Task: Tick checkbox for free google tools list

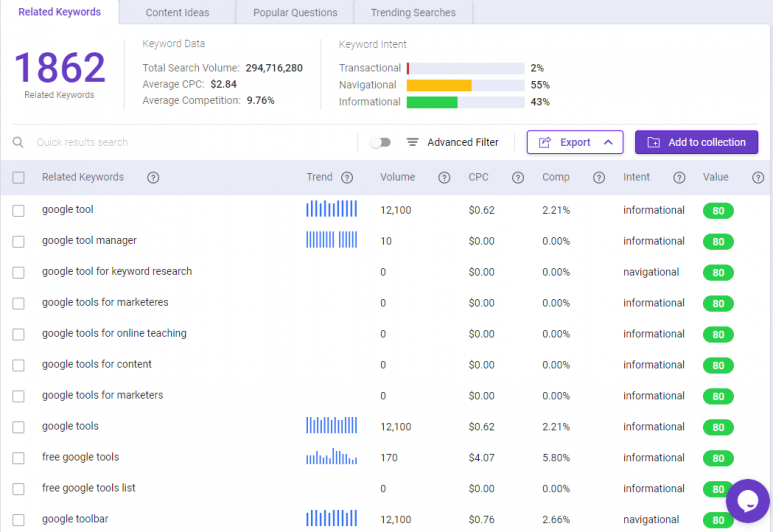Action: tap(18, 489)
